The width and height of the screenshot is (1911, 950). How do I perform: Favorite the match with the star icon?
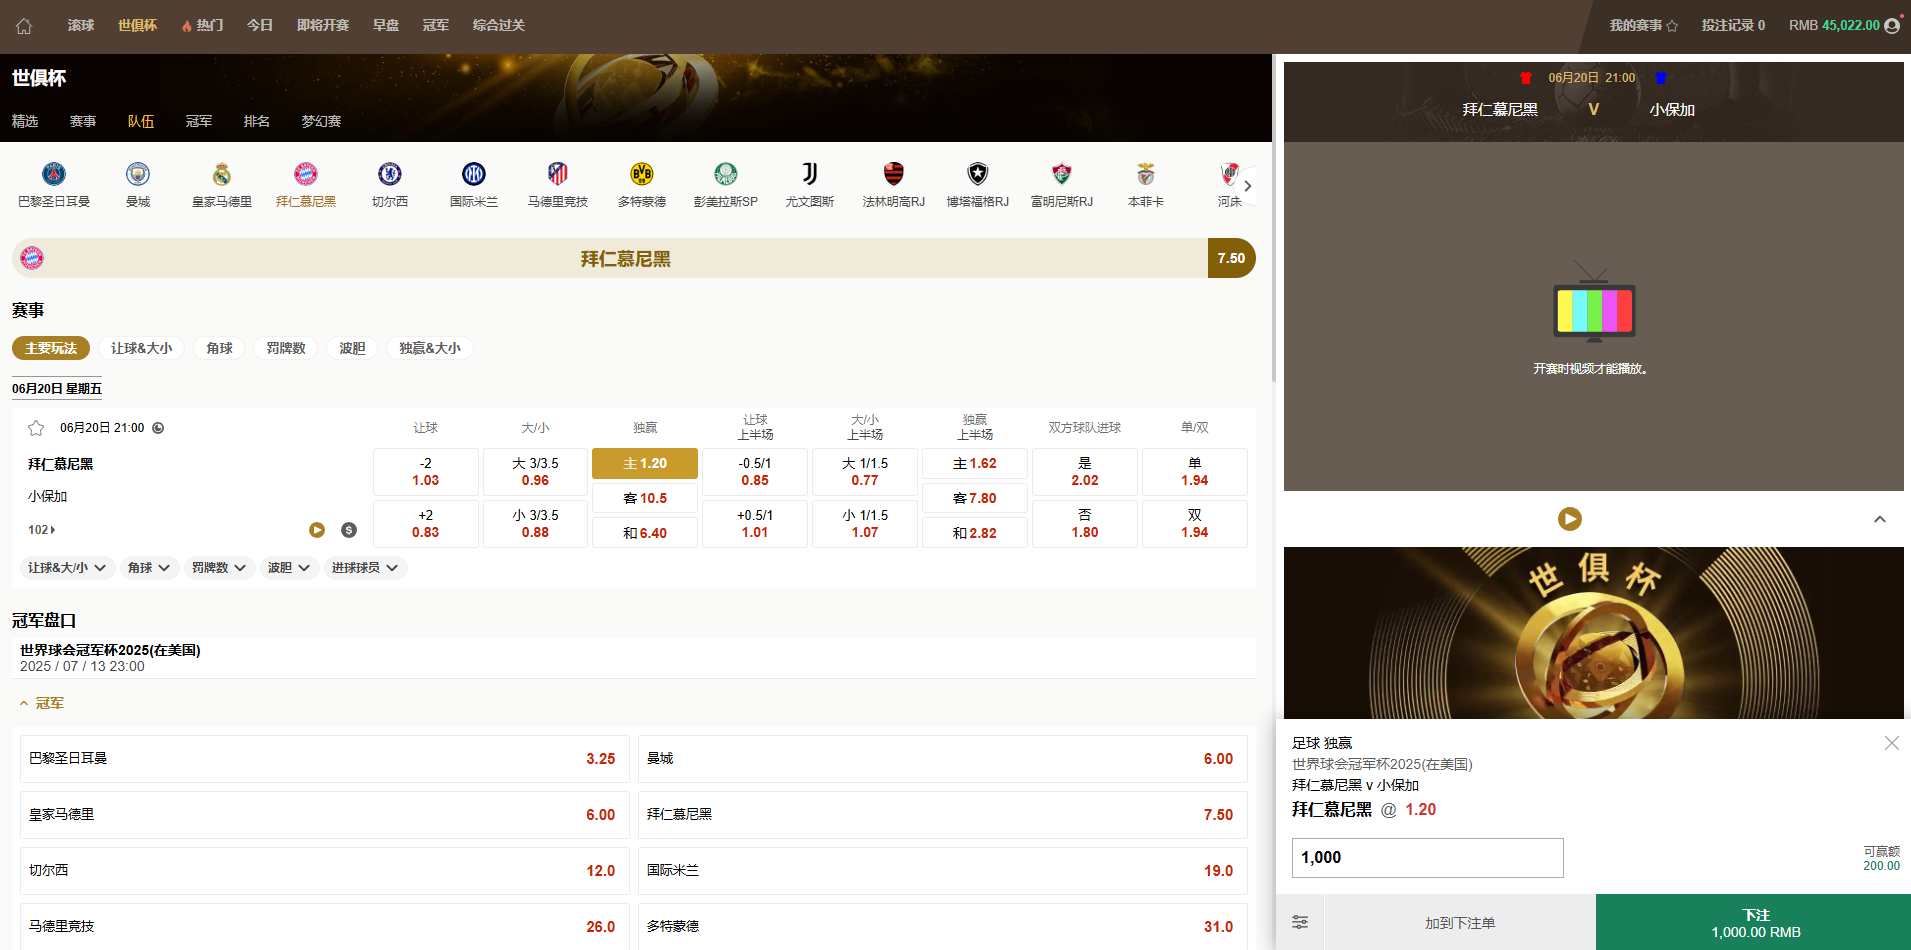36,428
